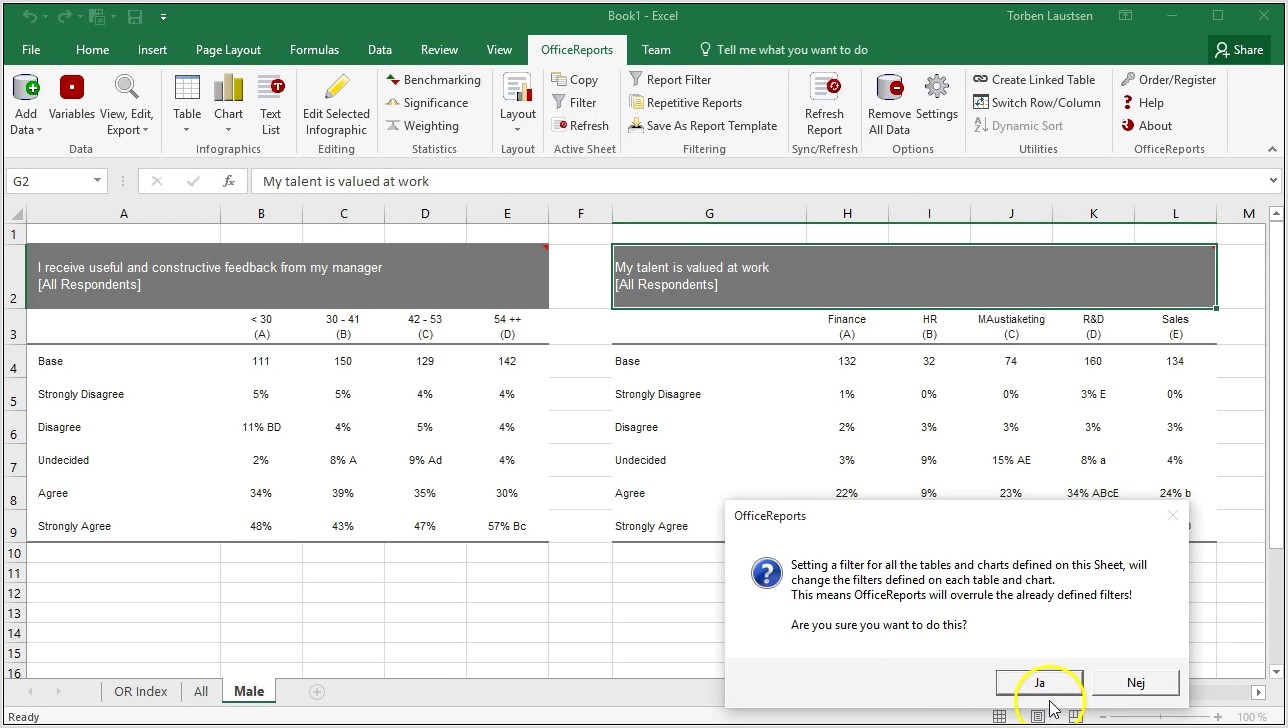Click Filter in Active Sheet group
This screenshot has height=728, width=1288.
(x=574, y=103)
